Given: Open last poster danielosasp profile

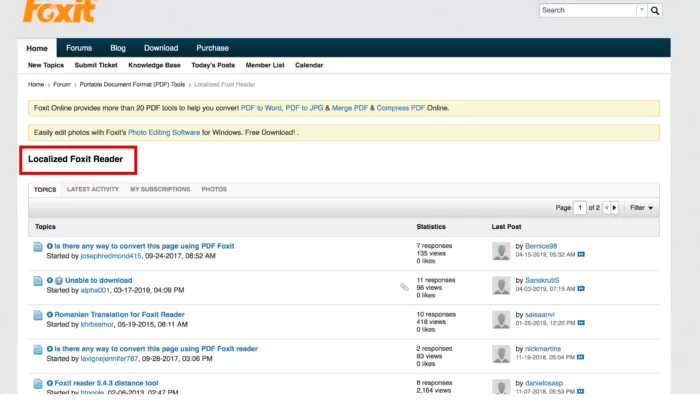Looking at the screenshot, I should click(x=544, y=383).
